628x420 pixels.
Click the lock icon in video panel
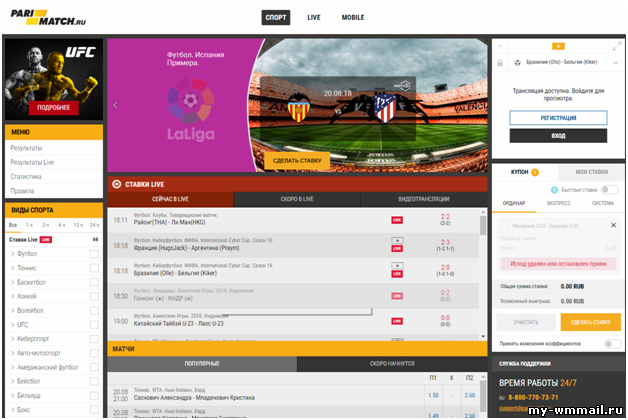tap(500, 63)
